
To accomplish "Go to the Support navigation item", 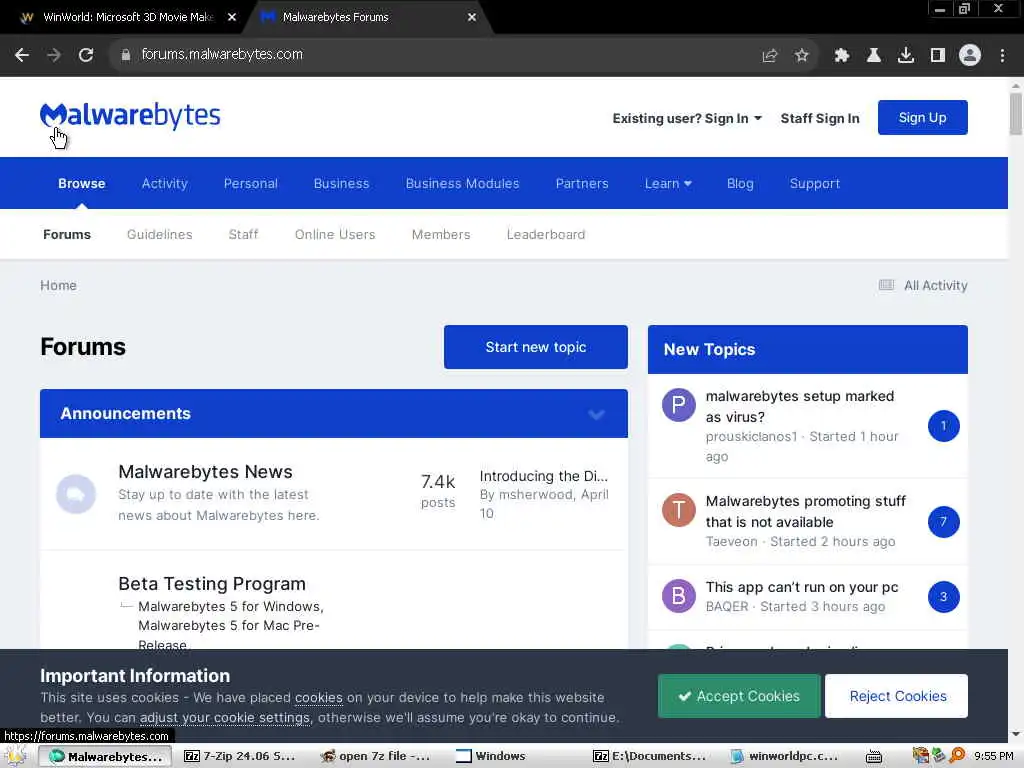I will tap(814, 184).
